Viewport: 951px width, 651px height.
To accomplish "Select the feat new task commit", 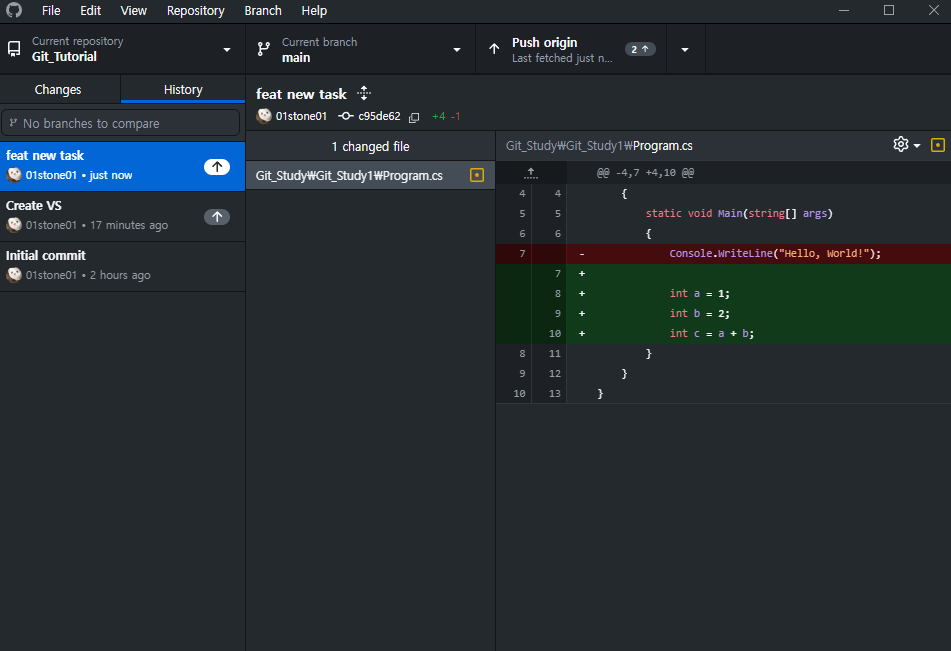I will pyautogui.click(x=123, y=166).
